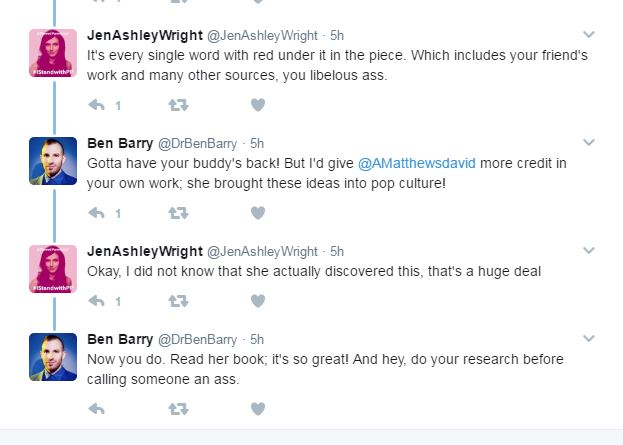
Task: Expand the chevron menu on the 'Now you do' tweet
Action: [x=588, y=339]
